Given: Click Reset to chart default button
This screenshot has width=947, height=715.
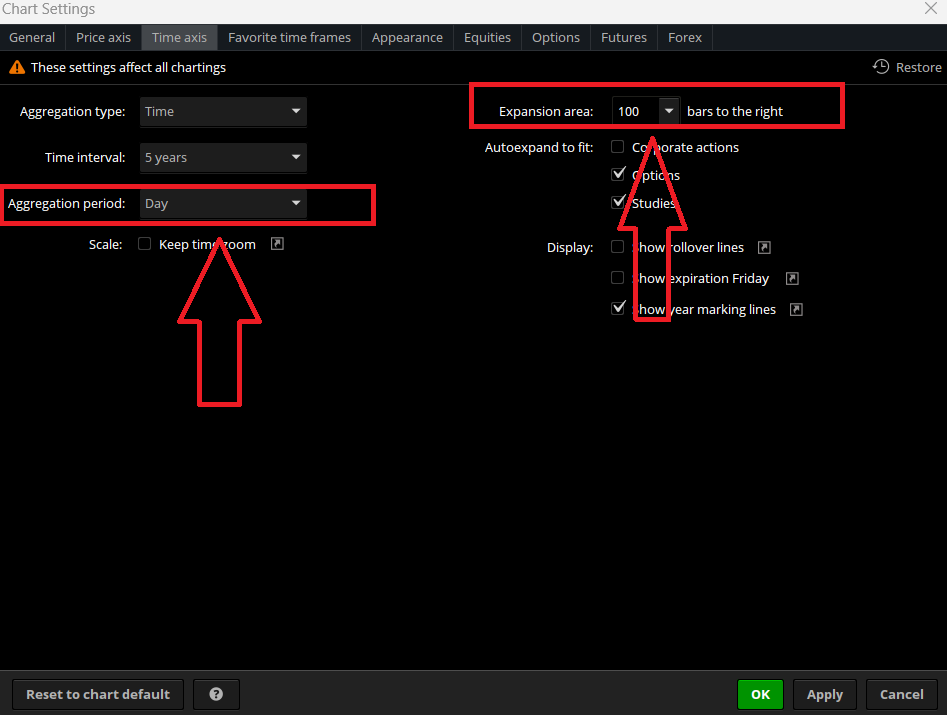Looking at the screenshot, I should click(98, 694).
